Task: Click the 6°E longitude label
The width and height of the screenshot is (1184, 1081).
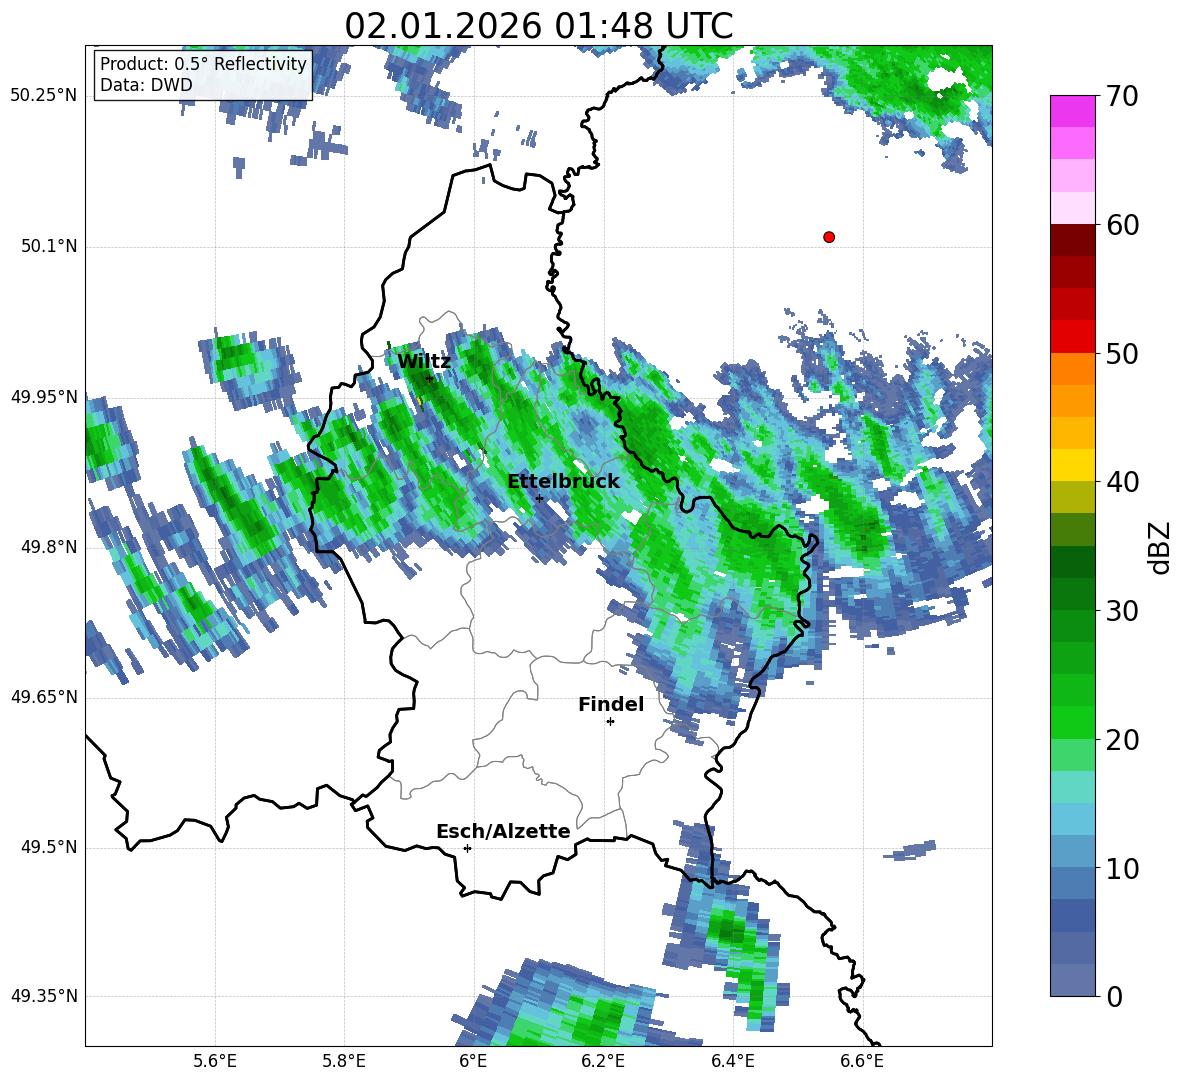Action: point(473,1061)
